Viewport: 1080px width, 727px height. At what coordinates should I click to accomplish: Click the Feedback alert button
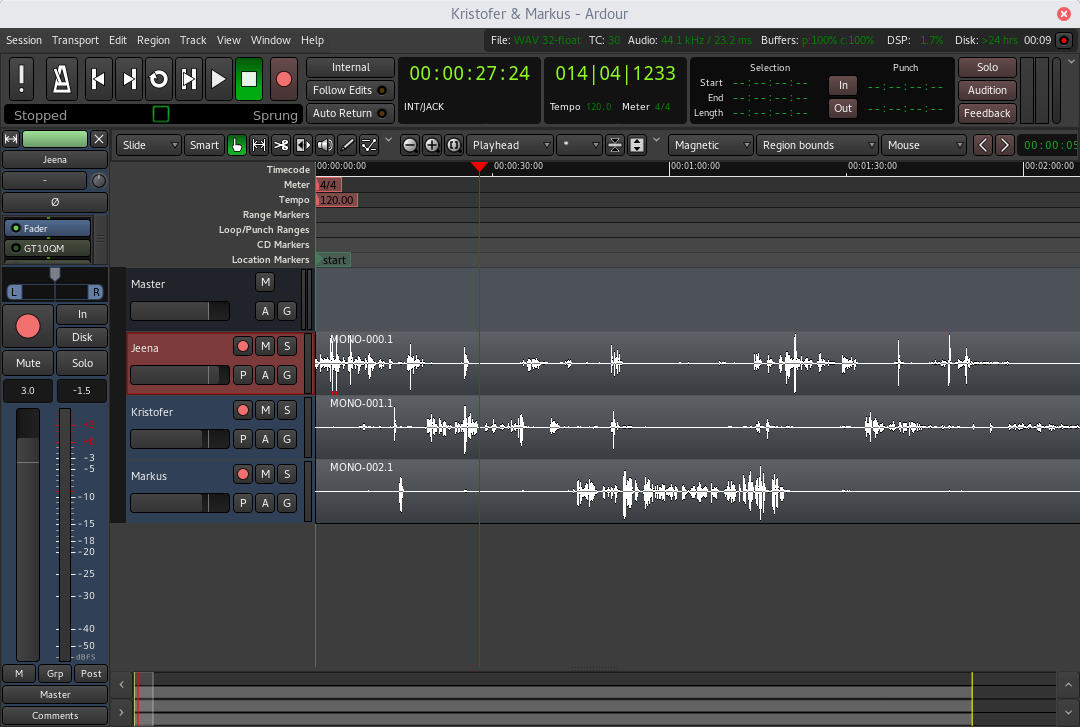pos(987,113)
